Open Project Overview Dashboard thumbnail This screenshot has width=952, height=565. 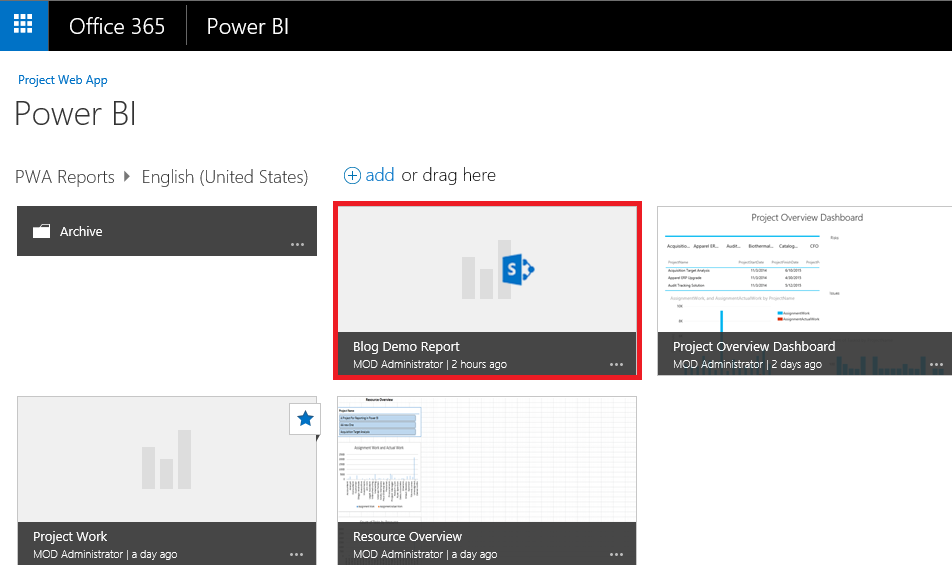click(804, 269)
